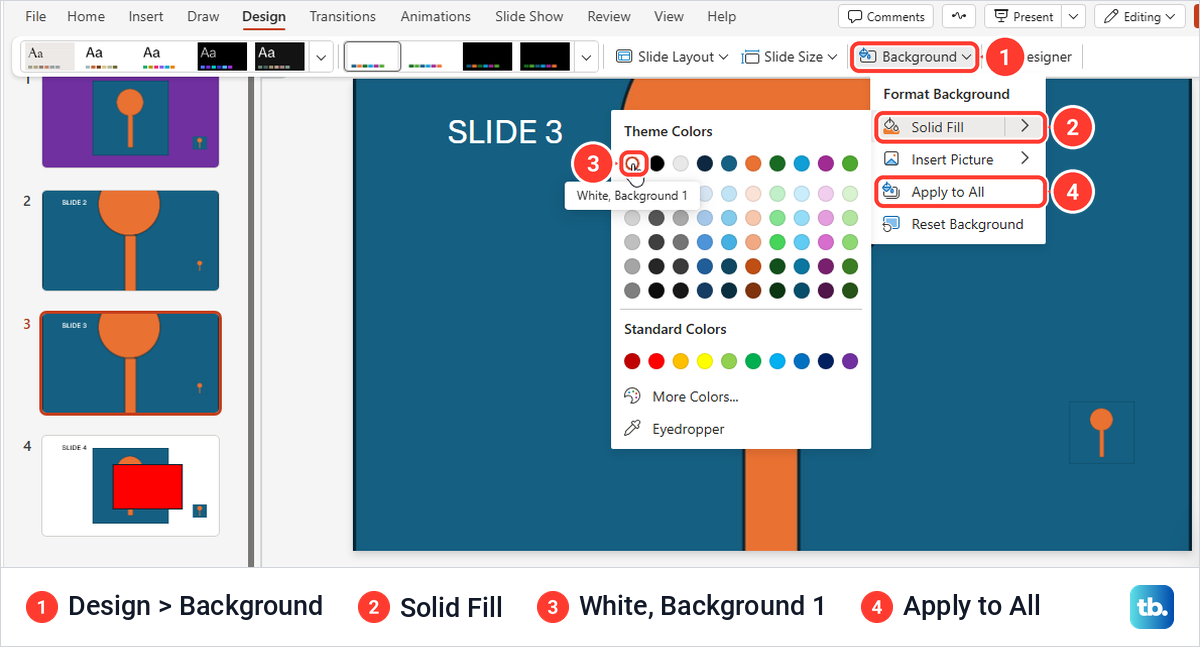This screenshot has height=647, width=1200.
Task: Open the Comments pane
Action: [x=886, y=16]
